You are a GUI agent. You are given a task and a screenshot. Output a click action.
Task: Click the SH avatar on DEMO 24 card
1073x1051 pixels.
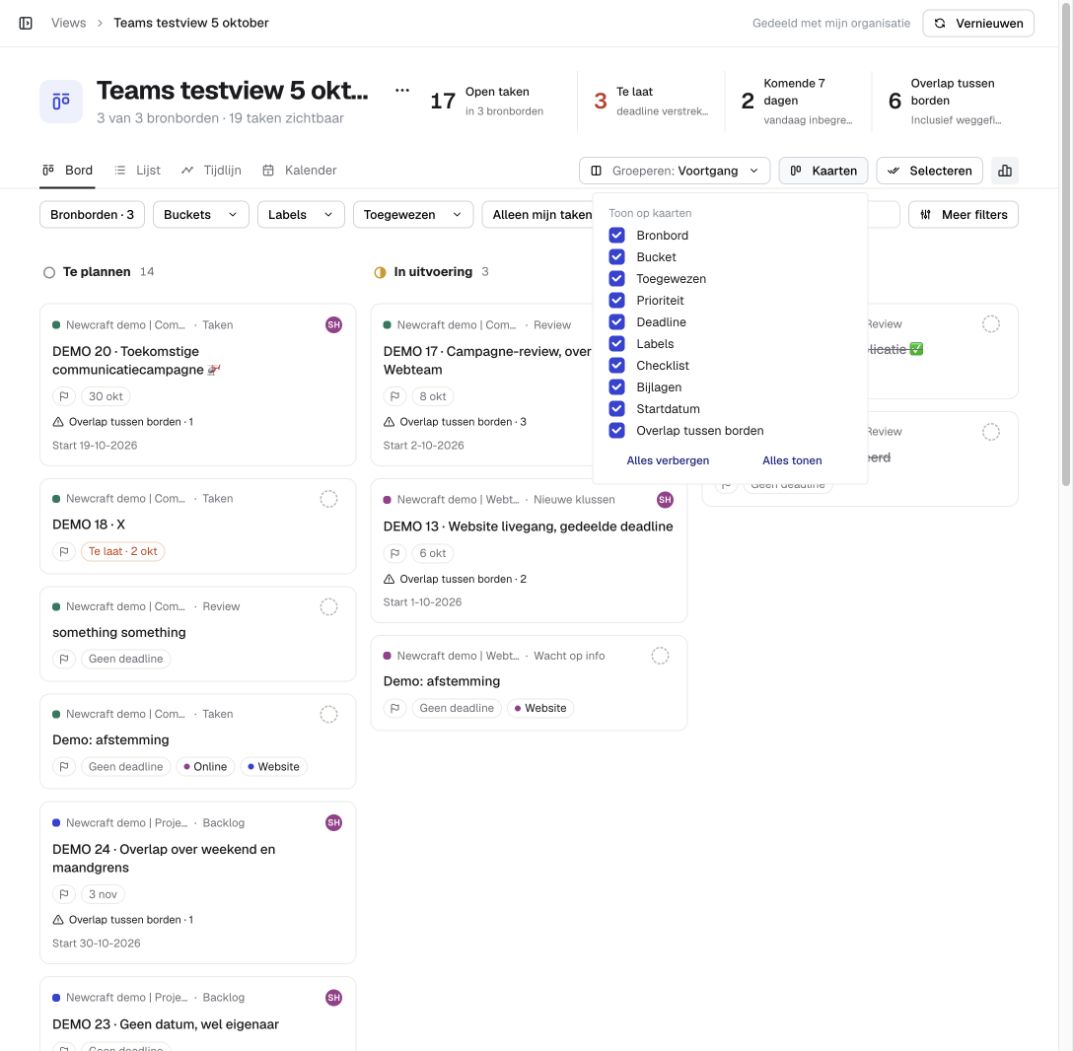click(x=334, y=822)
